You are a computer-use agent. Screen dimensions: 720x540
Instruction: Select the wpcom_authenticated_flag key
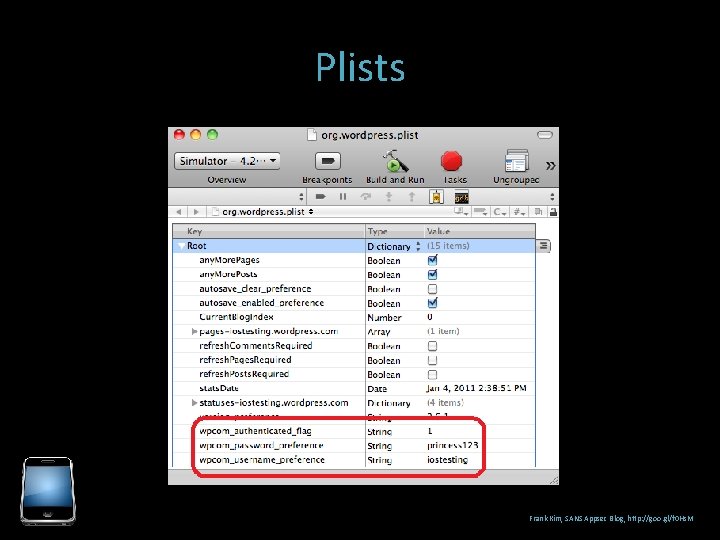pos(255,431)
